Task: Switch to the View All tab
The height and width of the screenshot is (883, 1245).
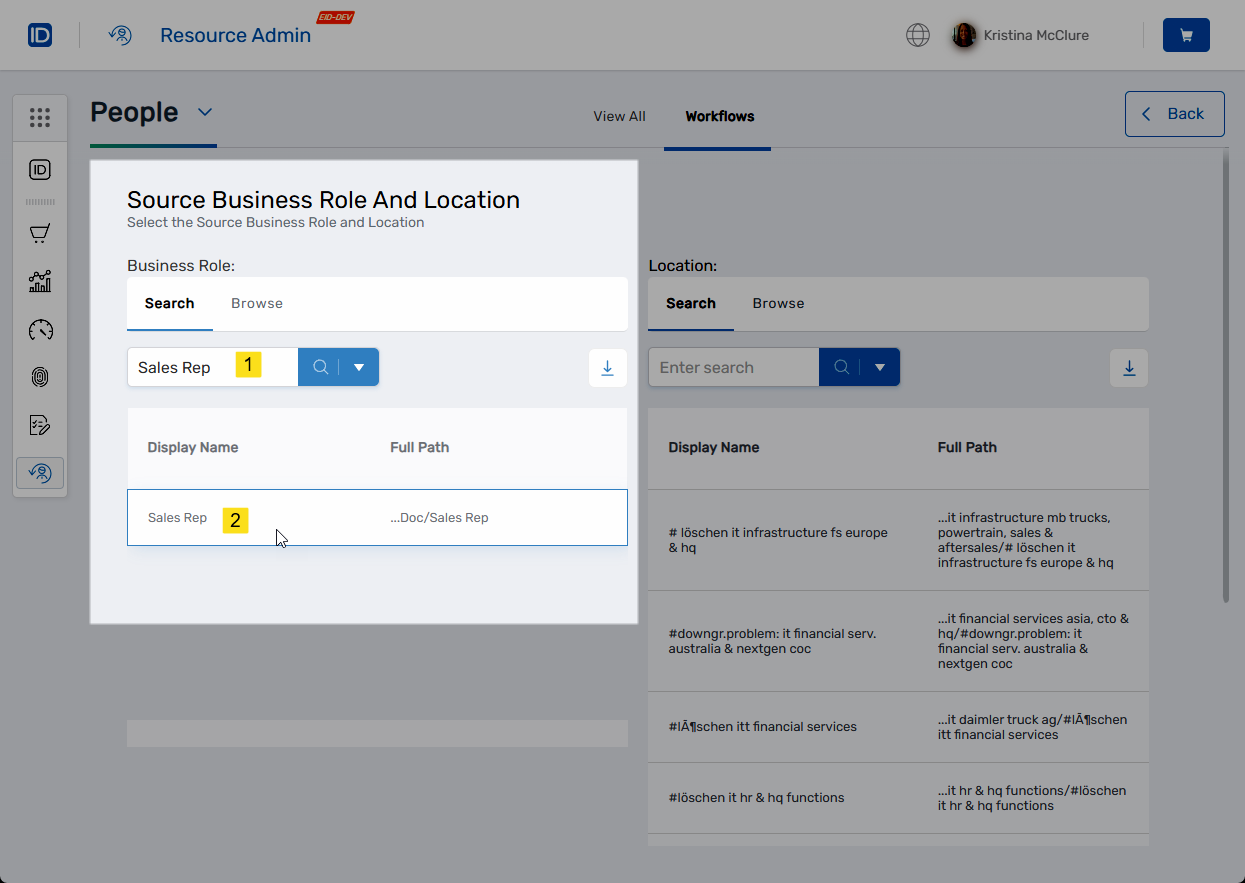Action: tap(619, 116)
